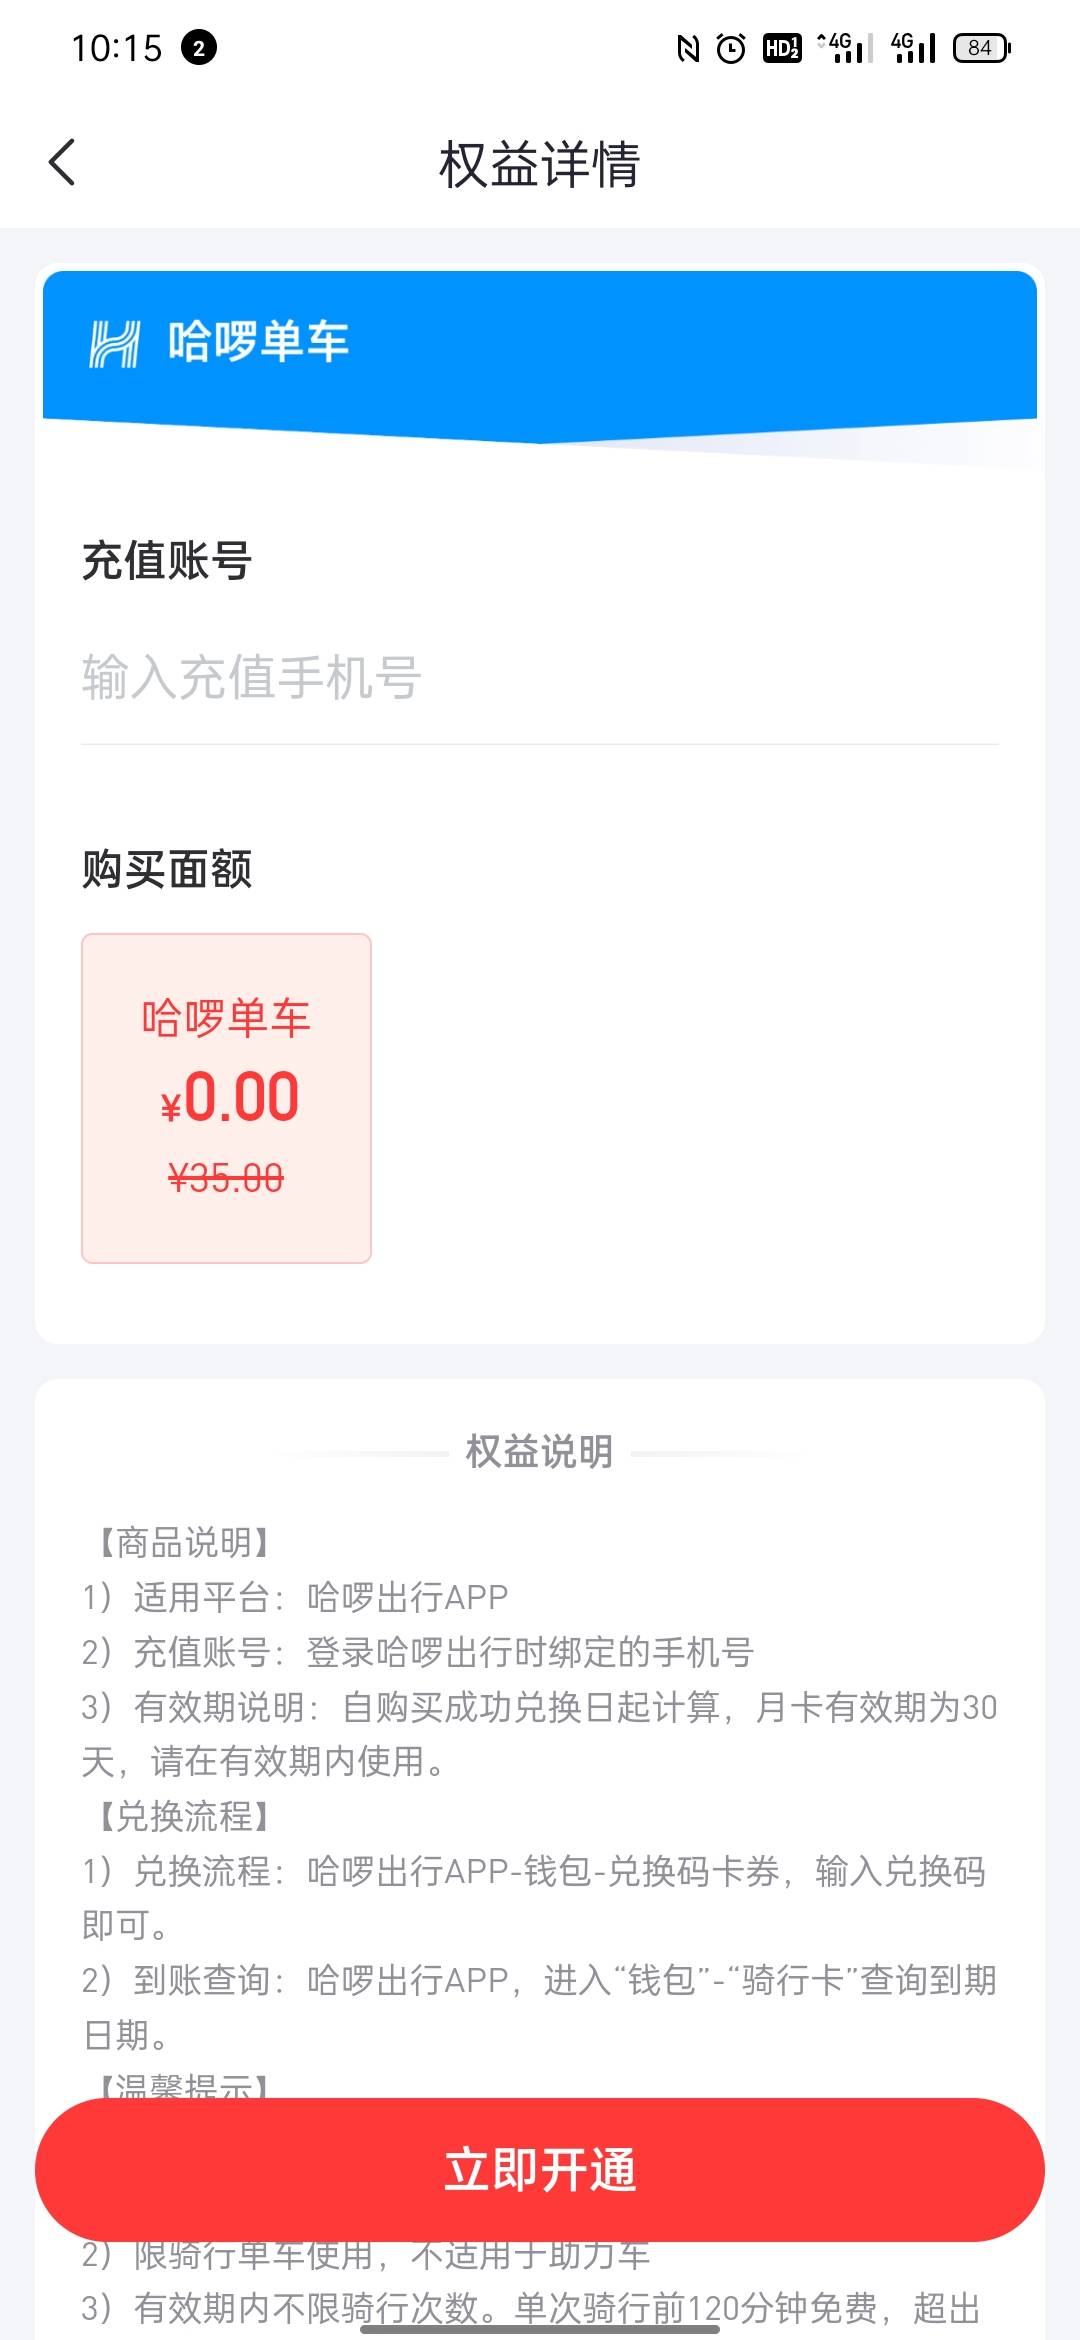The image size is (1080, 2340).
Task: Tap the 权益详情 page title
Action: tap(540, 164)
